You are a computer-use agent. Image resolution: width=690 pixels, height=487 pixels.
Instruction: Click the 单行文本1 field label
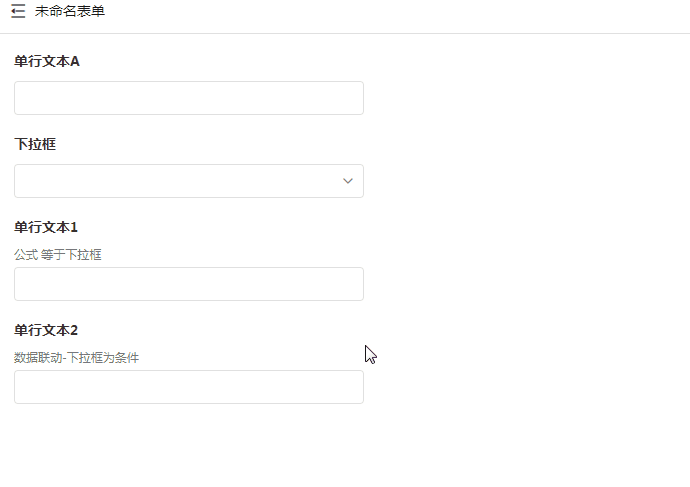tap(46, 227)
